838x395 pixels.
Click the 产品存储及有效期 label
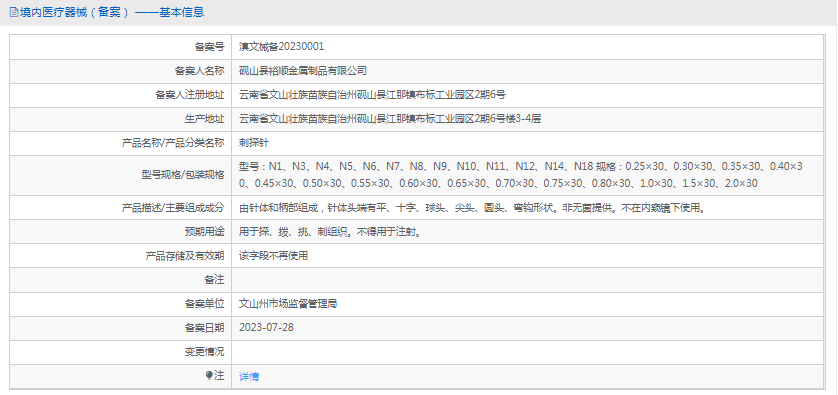185,256
